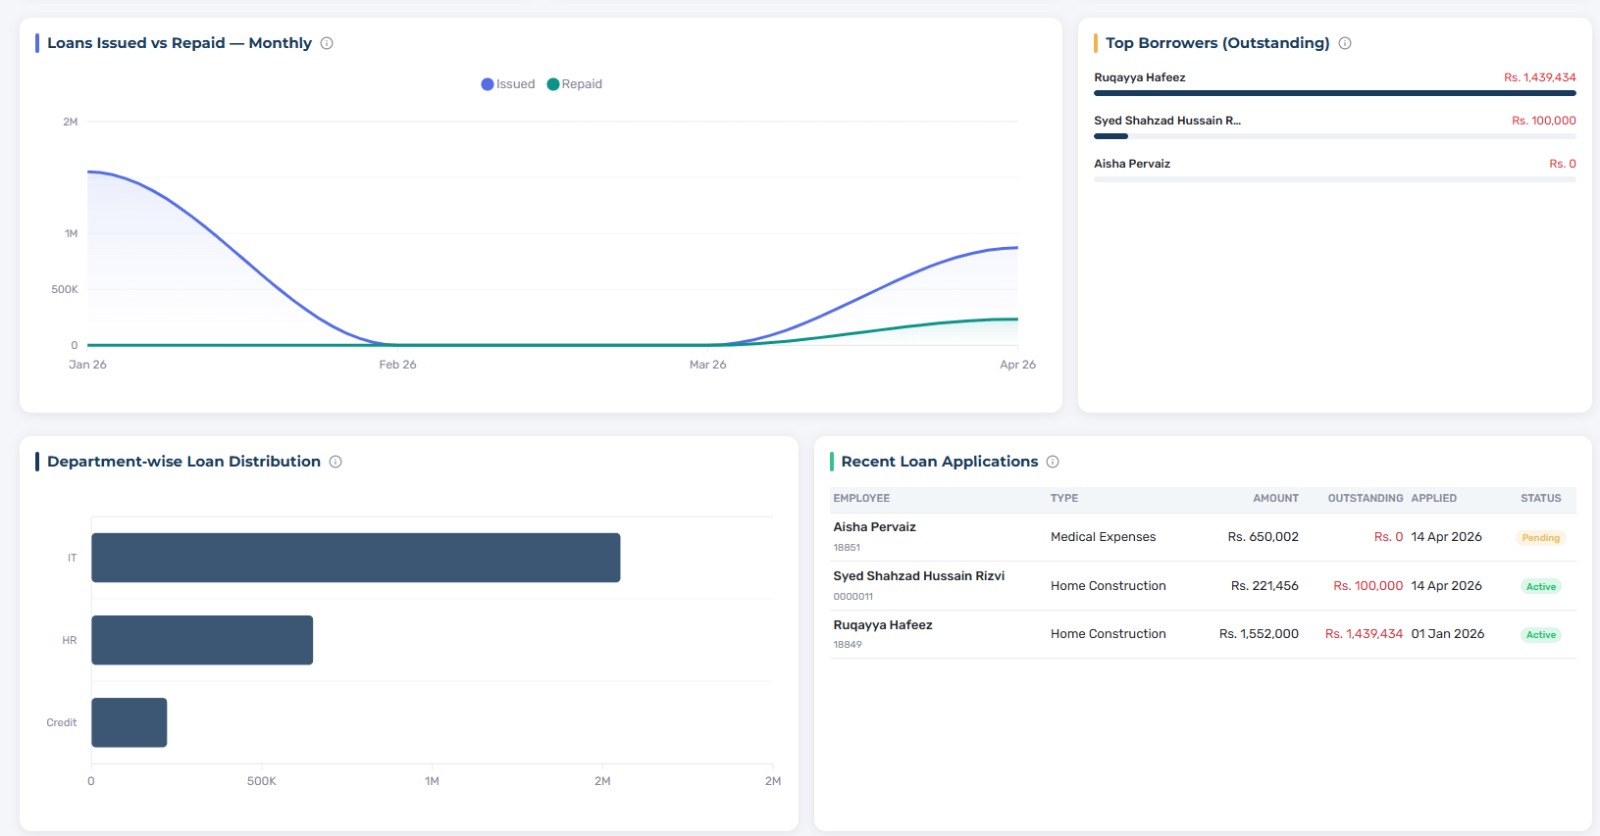This screenshot has height=836, width=1600.
Task: Click employee ID 18851
Action: click(x=847, y=548)
